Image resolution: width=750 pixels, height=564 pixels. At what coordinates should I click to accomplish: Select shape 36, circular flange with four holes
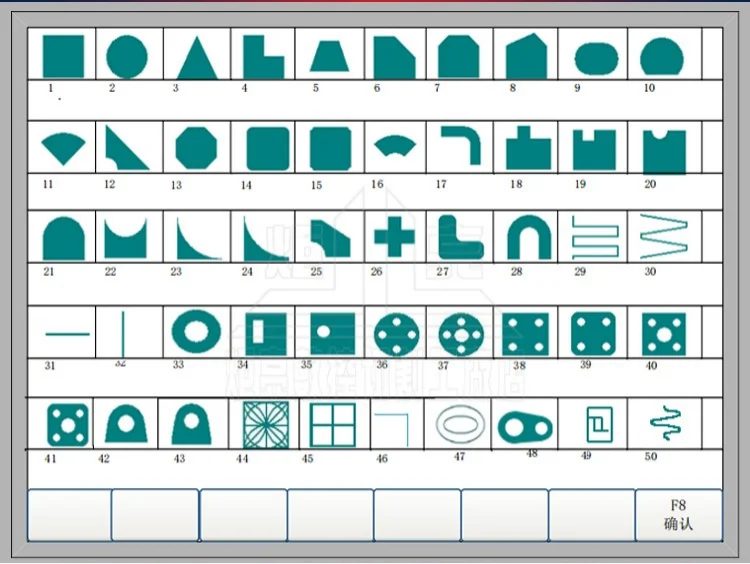[397, 335]
